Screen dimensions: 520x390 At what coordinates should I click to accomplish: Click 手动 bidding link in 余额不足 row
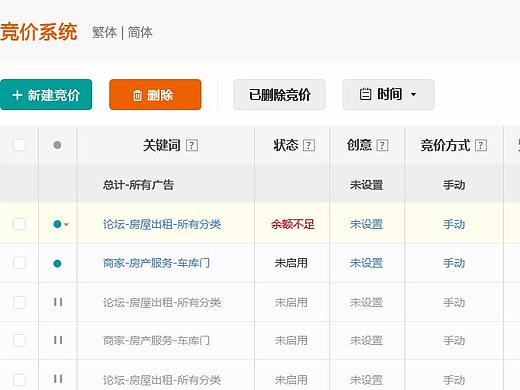pos(454,224)
